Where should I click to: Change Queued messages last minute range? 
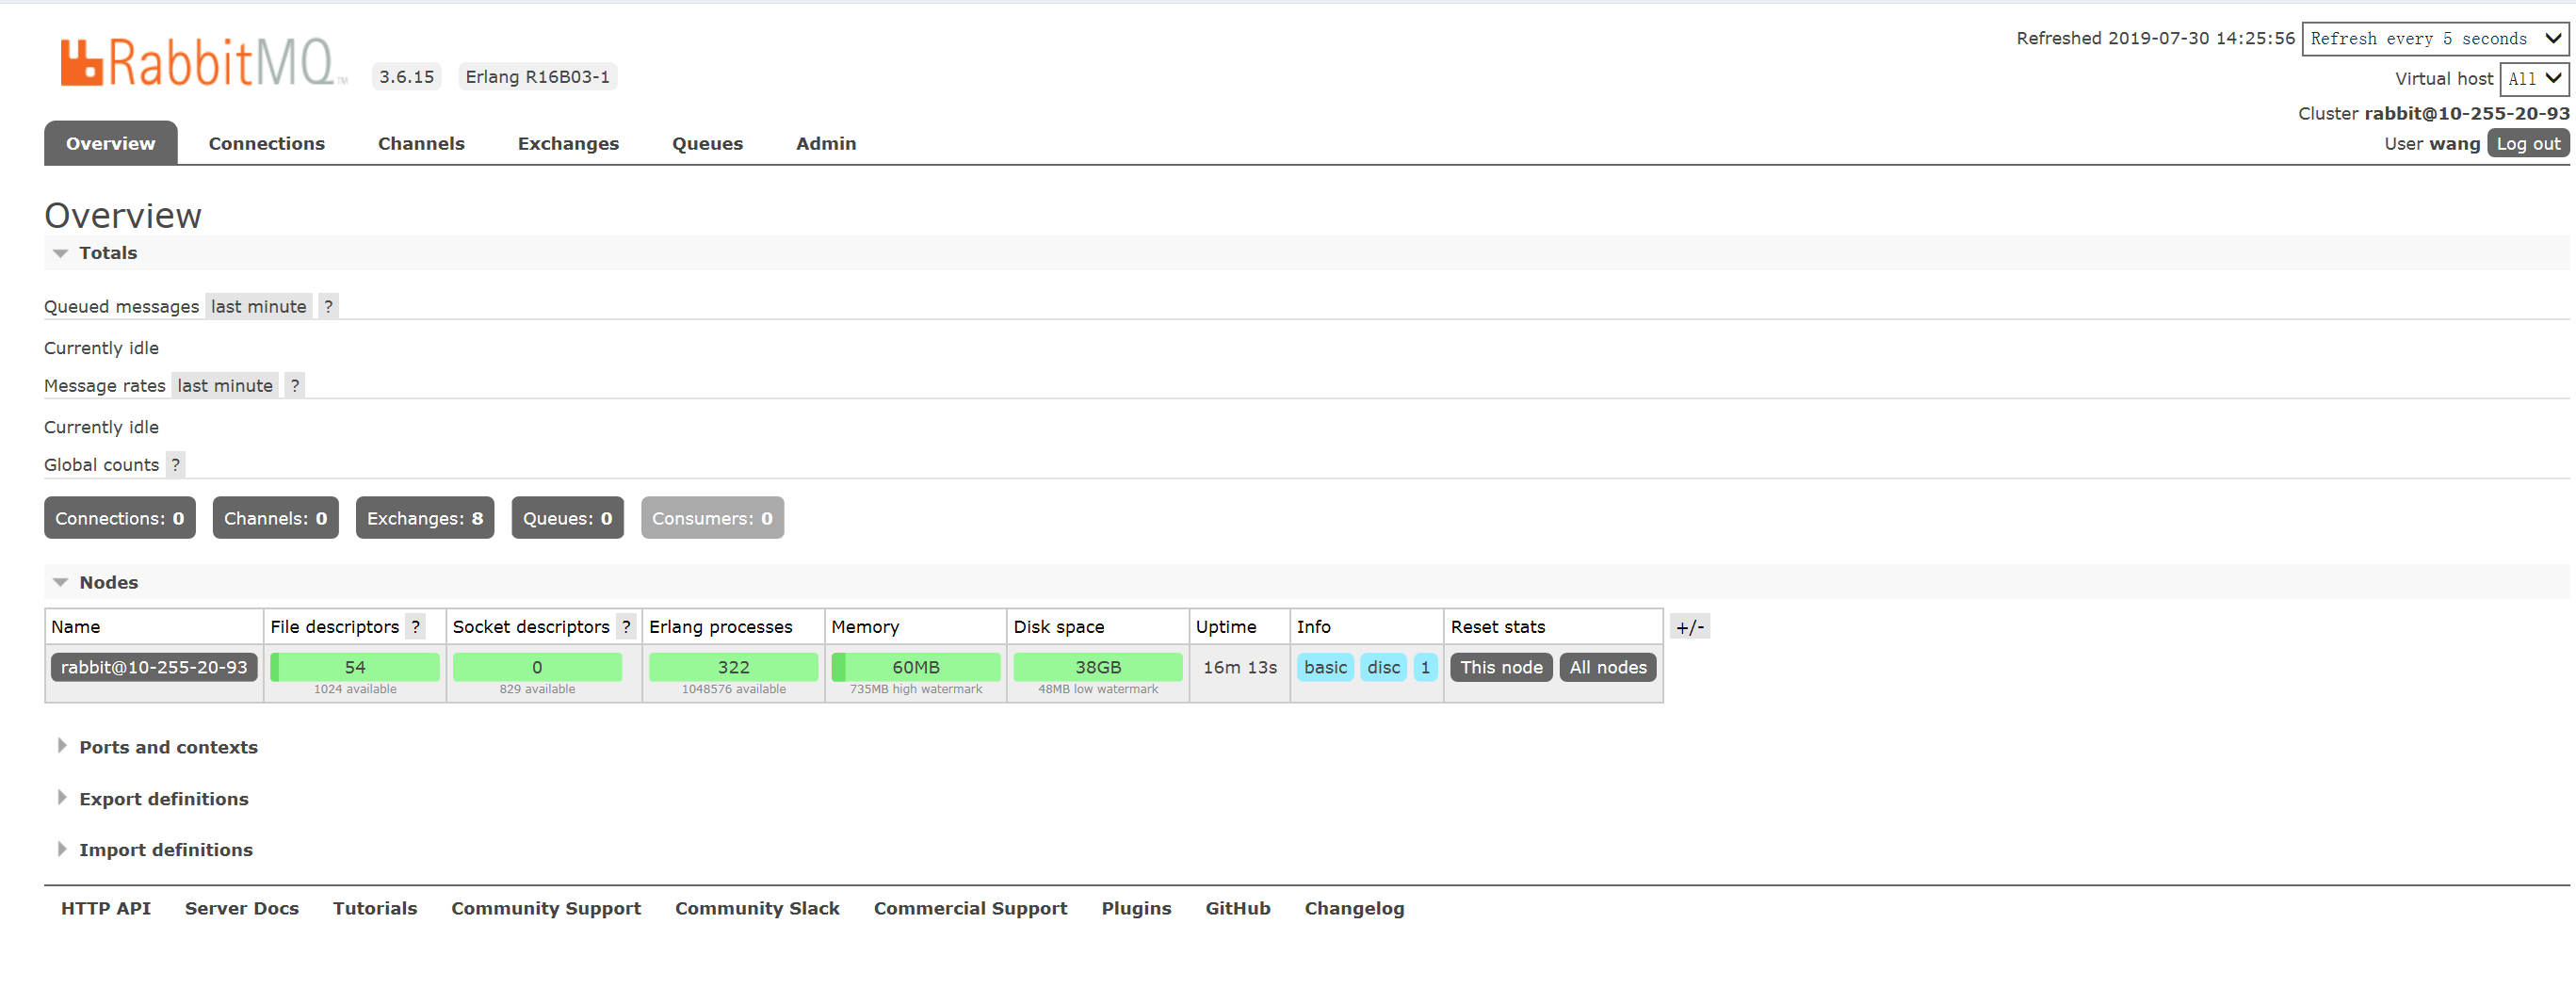259,306
